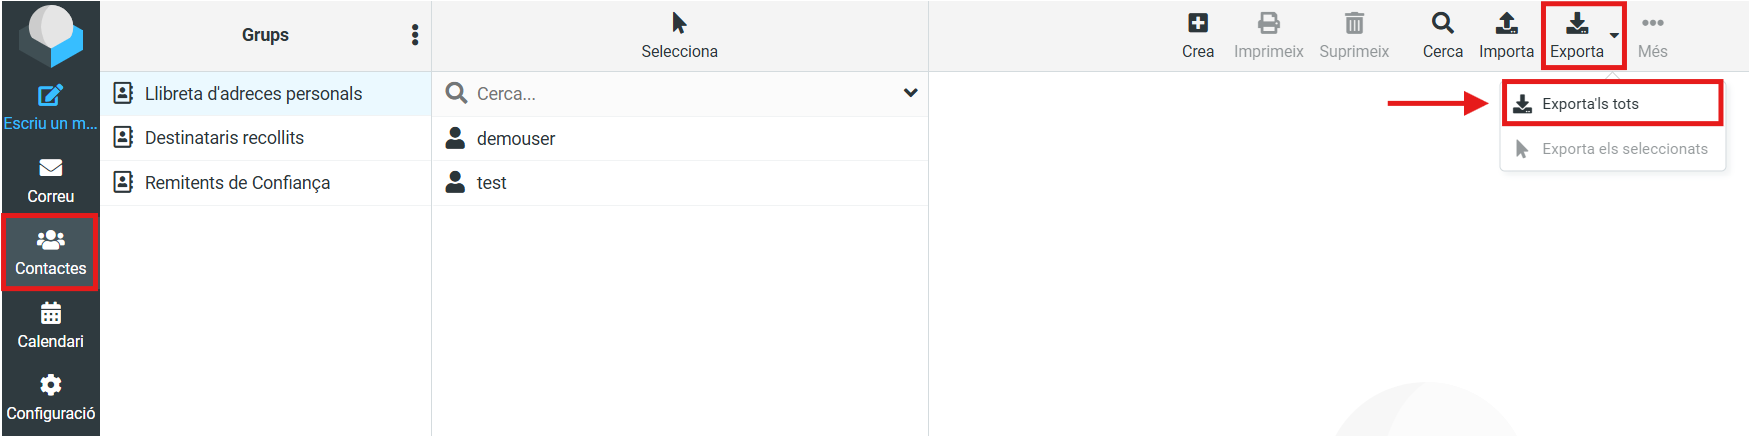Click the Selecciona cursor icon

point(679,23)
